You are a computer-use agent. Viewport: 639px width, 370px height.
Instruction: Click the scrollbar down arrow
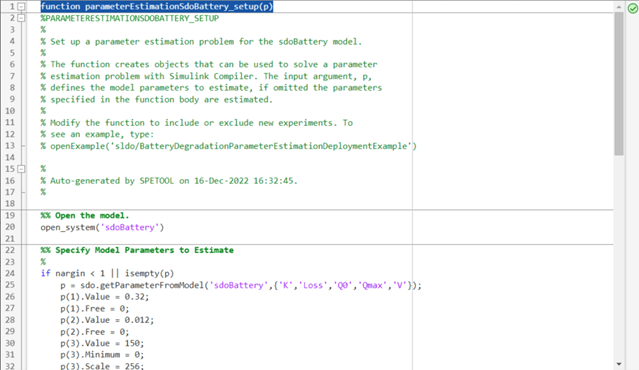[x=619, y=363]
